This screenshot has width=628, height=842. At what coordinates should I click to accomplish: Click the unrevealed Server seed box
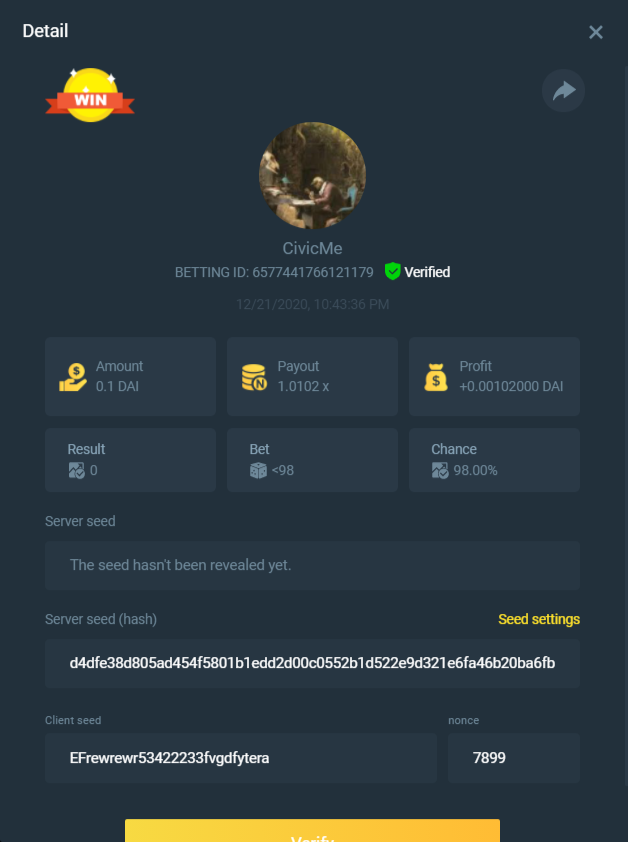(312, 565)
